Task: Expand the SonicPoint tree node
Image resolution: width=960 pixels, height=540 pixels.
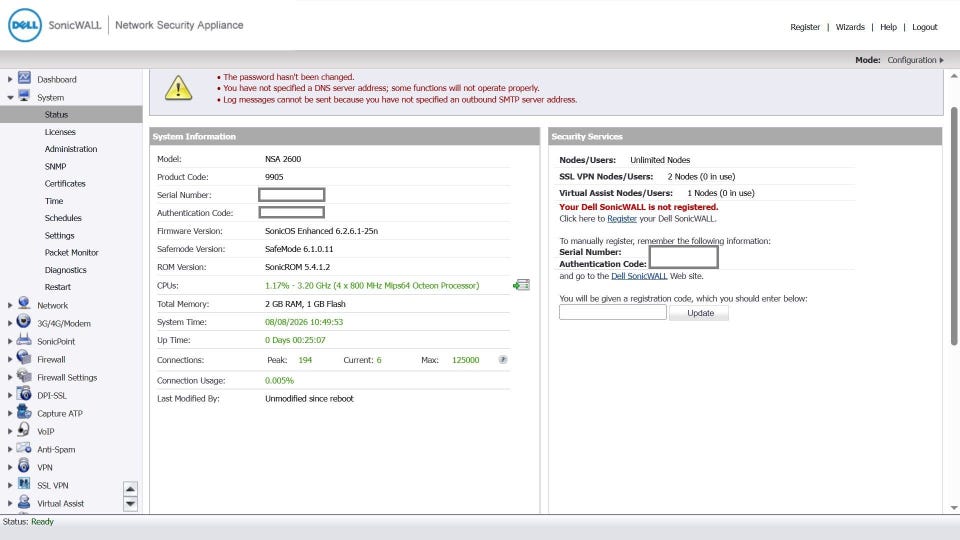Action: pyautogui.click(x=10, y=342)
